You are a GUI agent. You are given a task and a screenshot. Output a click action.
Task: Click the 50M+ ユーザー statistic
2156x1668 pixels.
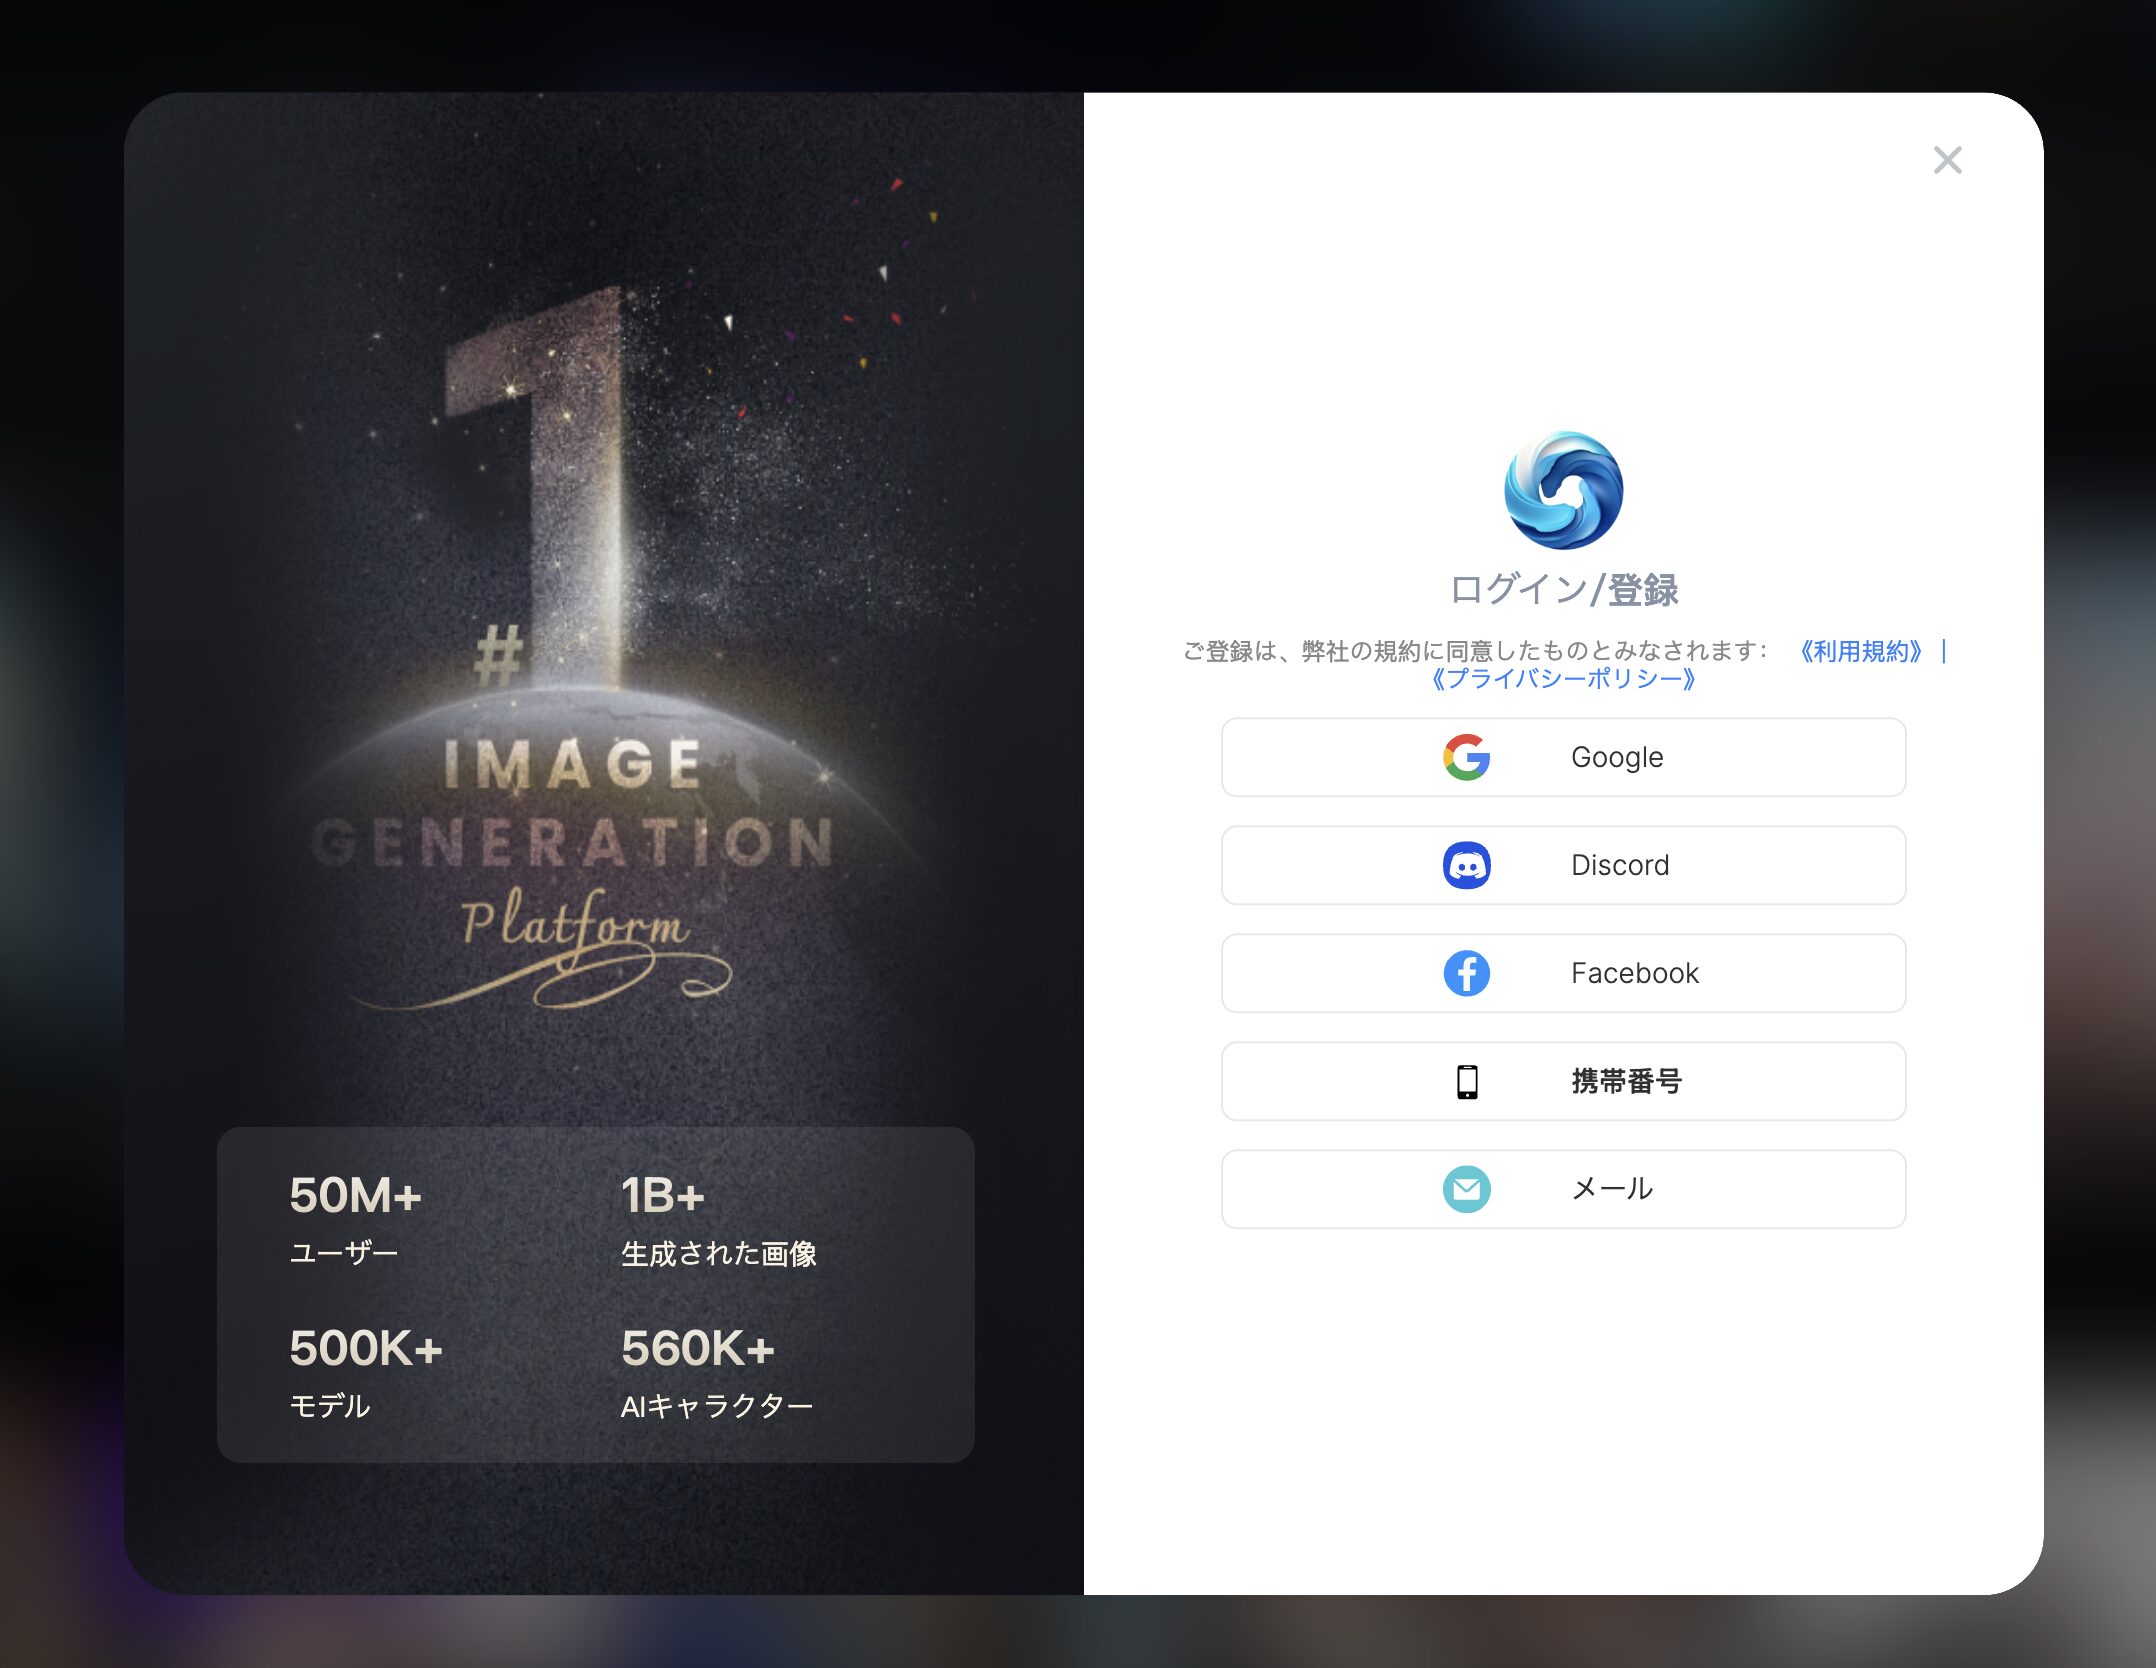point(355,1219)
